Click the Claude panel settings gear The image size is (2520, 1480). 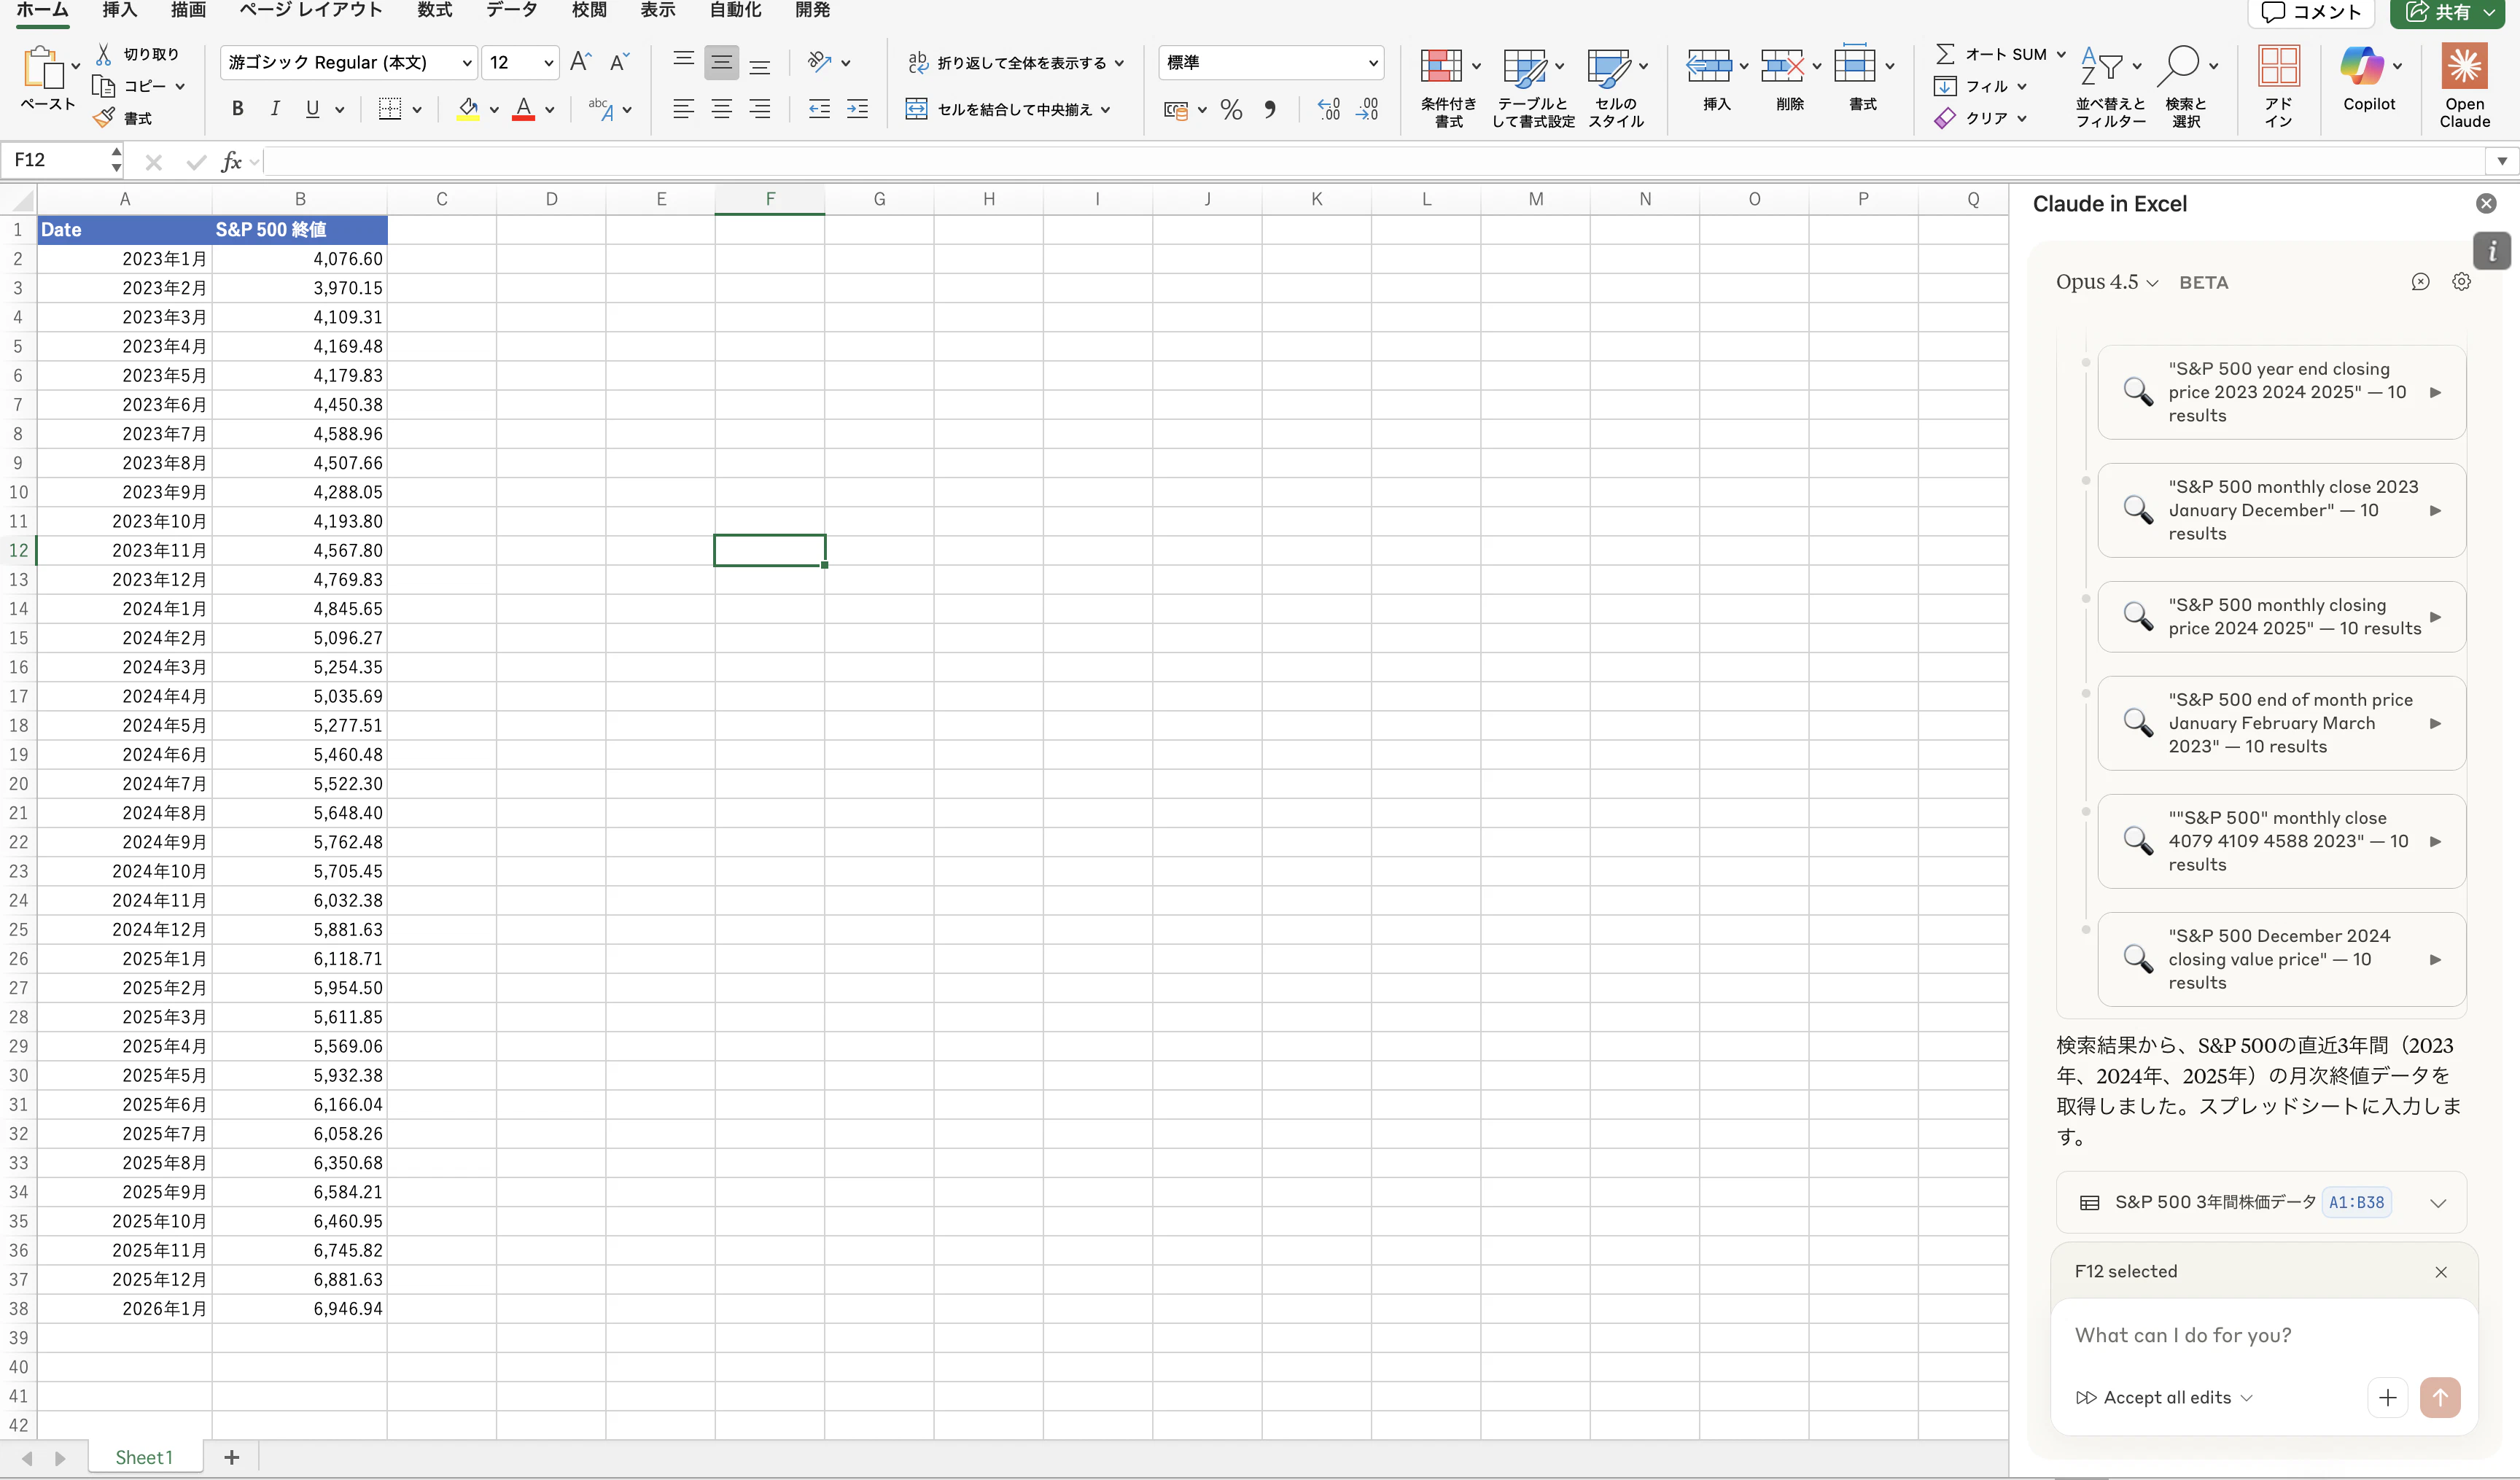pos(2461,282)
